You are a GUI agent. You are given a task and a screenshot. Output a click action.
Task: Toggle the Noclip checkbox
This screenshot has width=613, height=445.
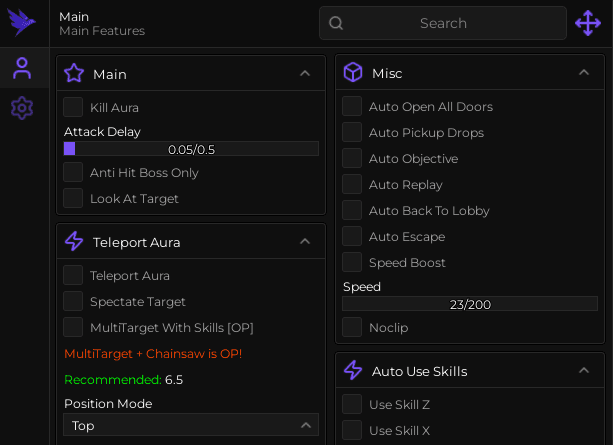click(x=352, y=327)
